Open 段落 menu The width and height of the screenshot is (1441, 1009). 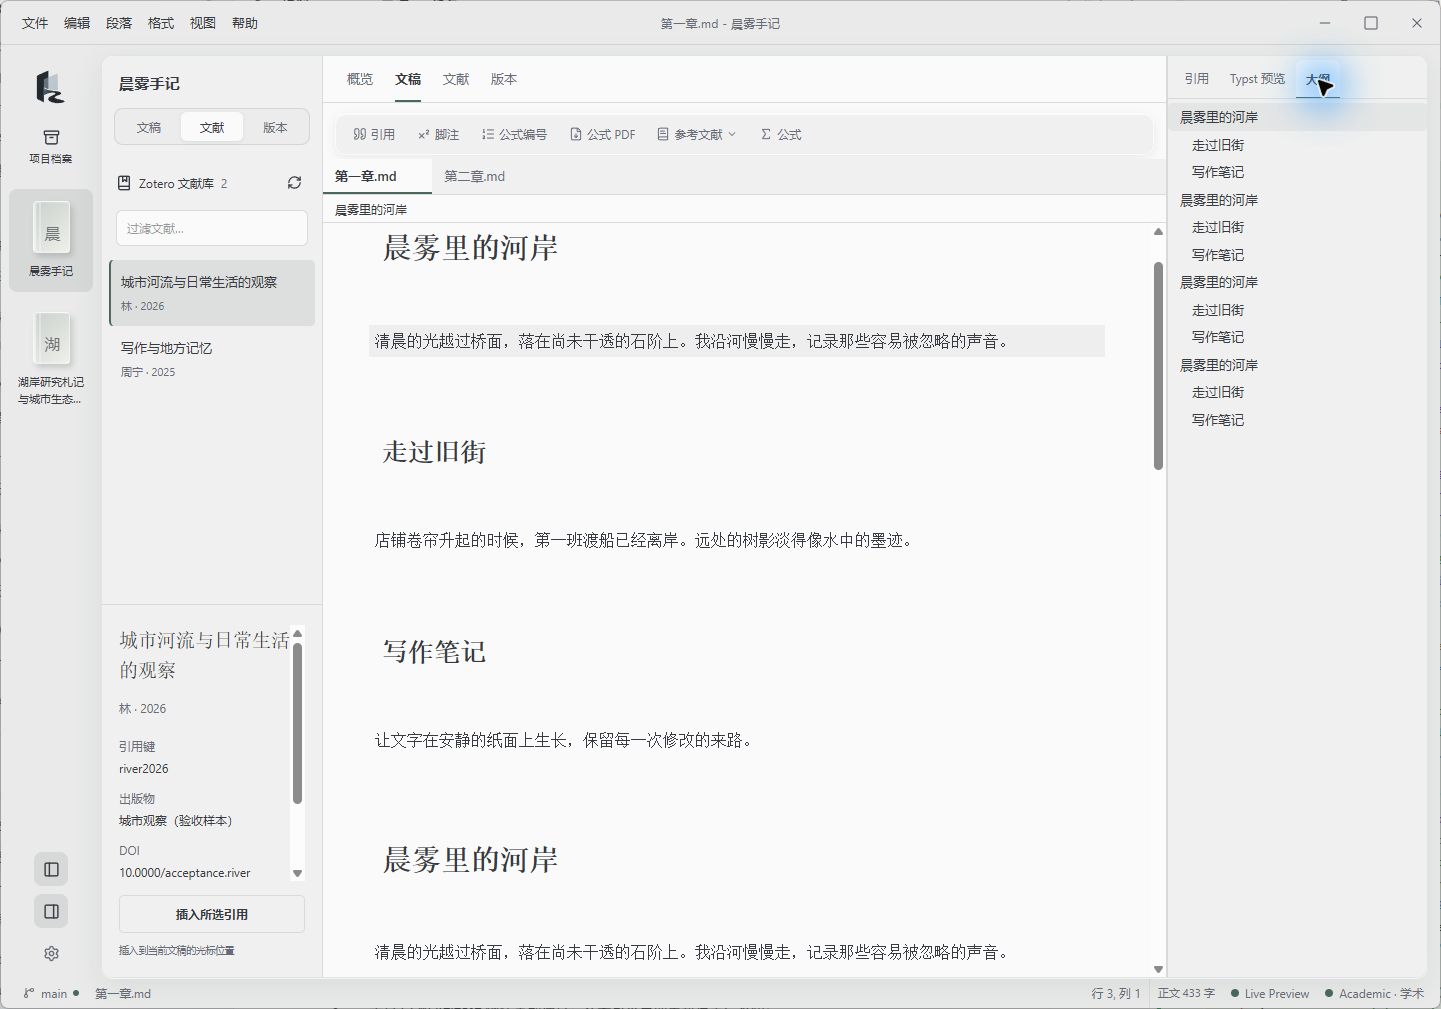pos(119,23)
